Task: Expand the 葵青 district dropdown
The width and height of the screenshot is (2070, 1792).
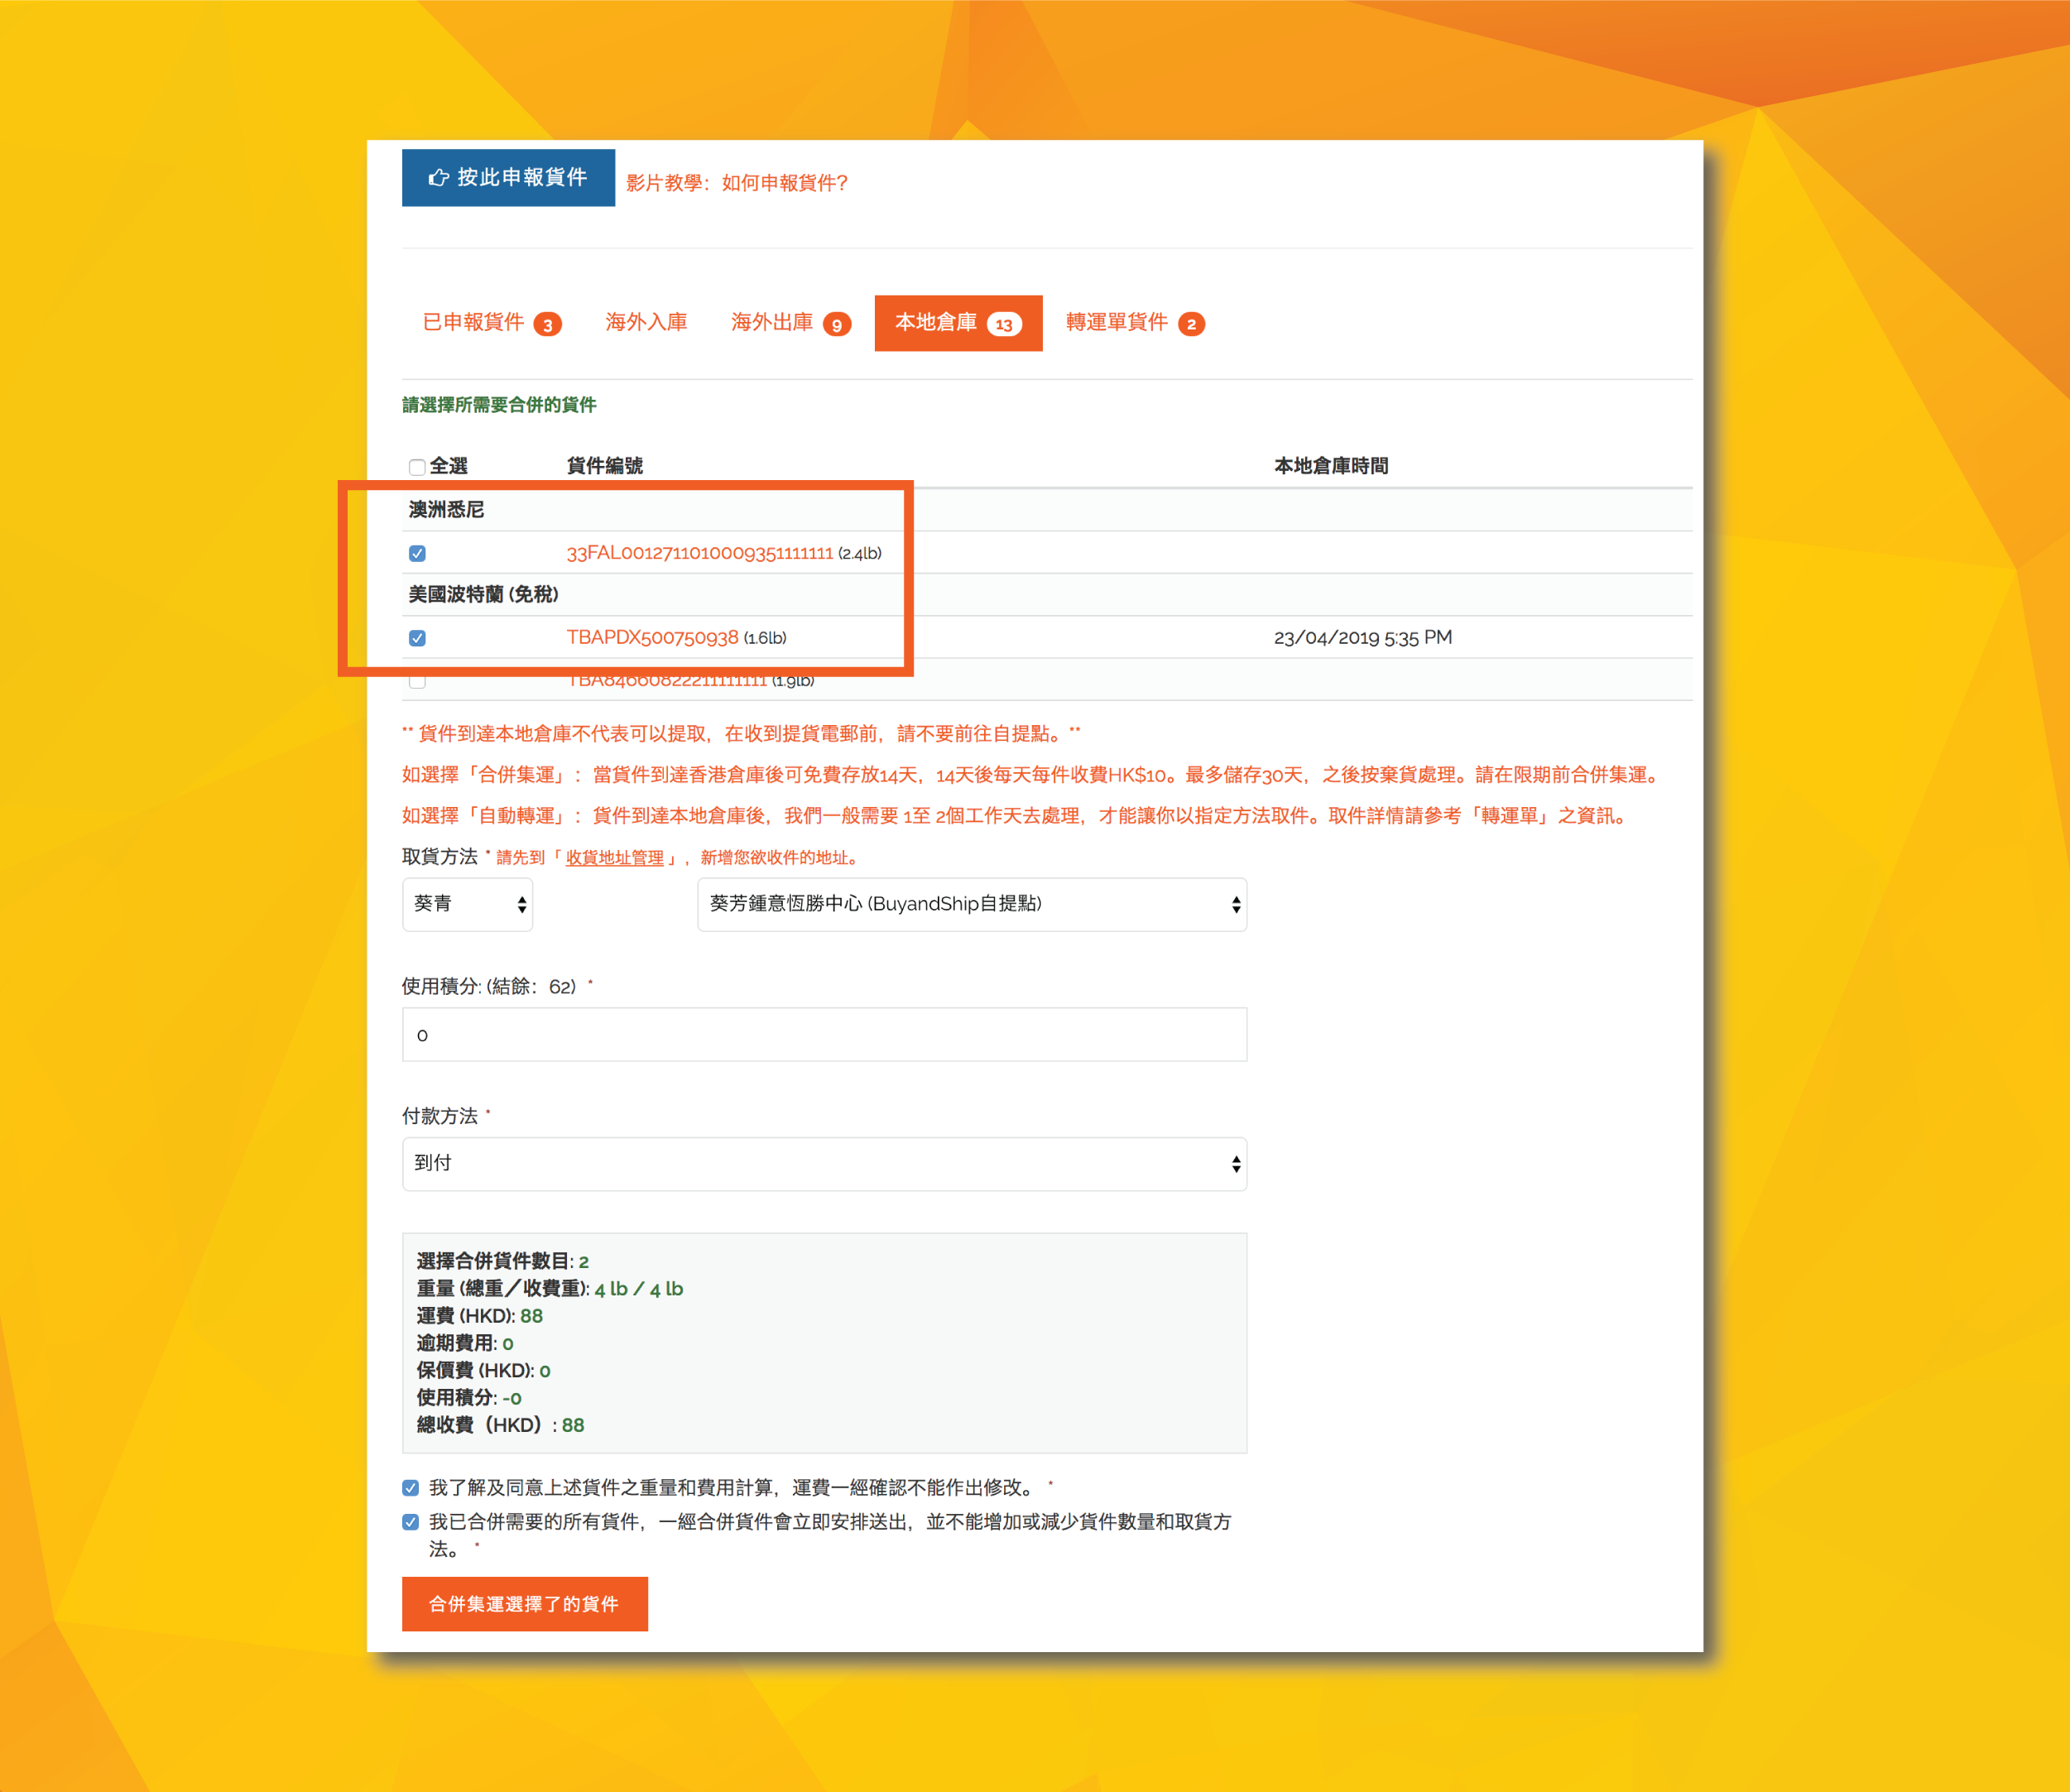Action: click(x=467, y=904)
